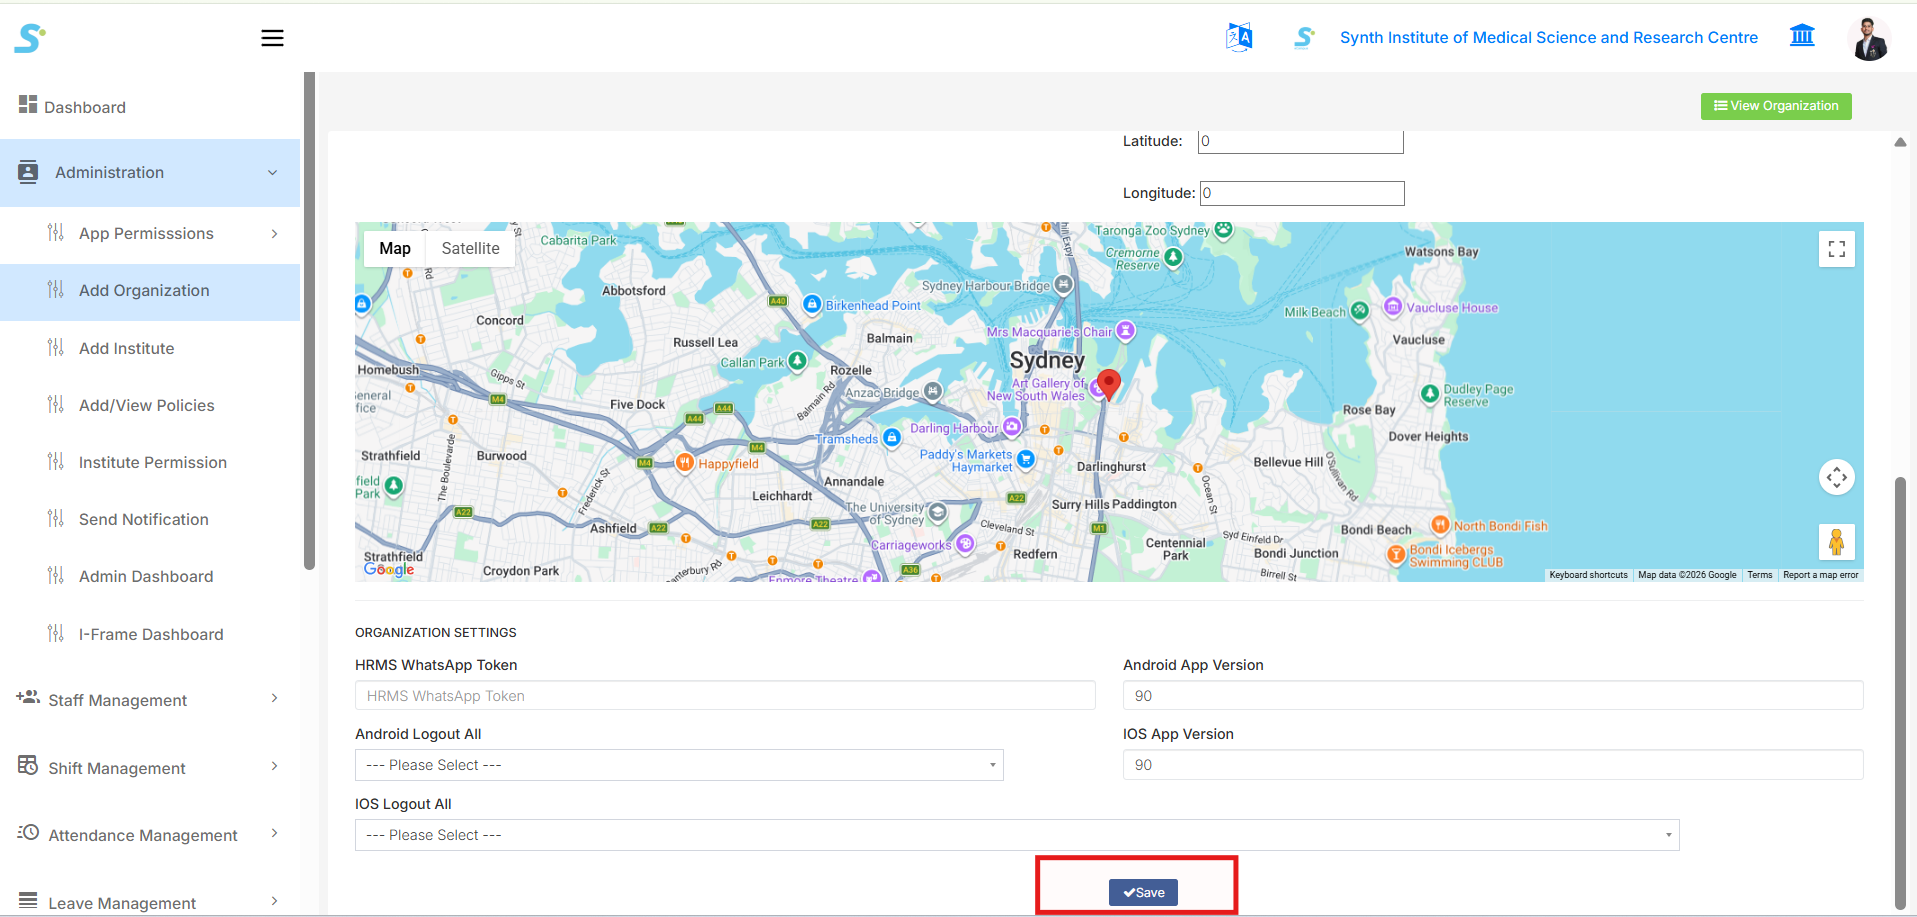
Task: Click the Street View pegman icon
Action: pos(1837,542)
